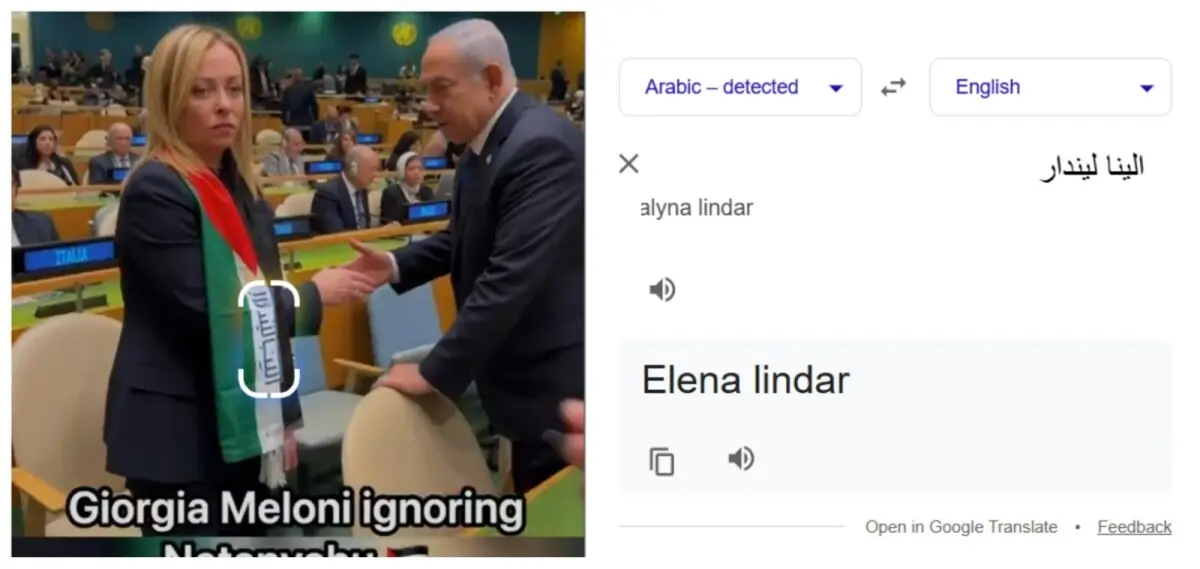Click the arrow next to English
Screen dimensions: 1200x569
(1147, 88)
